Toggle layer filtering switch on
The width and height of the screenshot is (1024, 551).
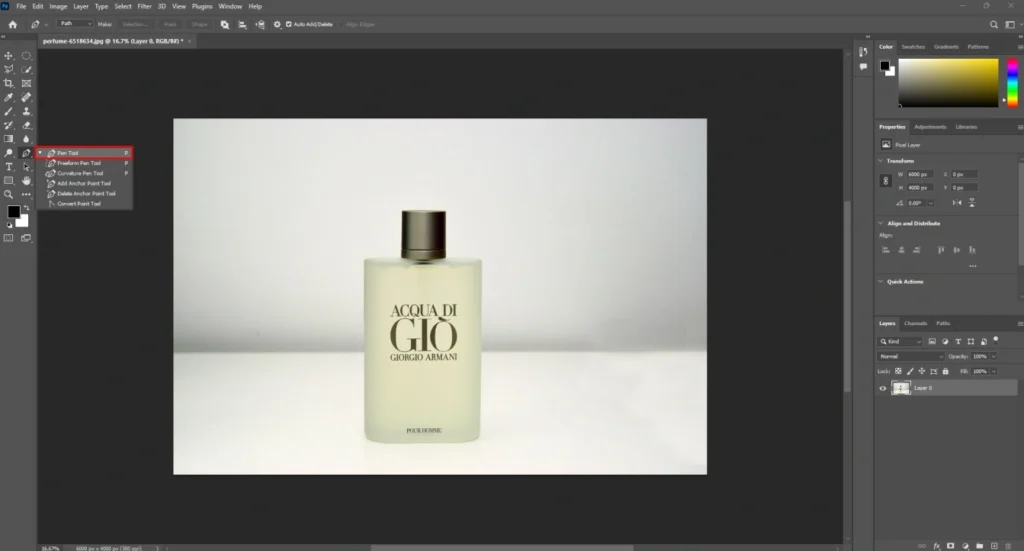pos(996,339)
